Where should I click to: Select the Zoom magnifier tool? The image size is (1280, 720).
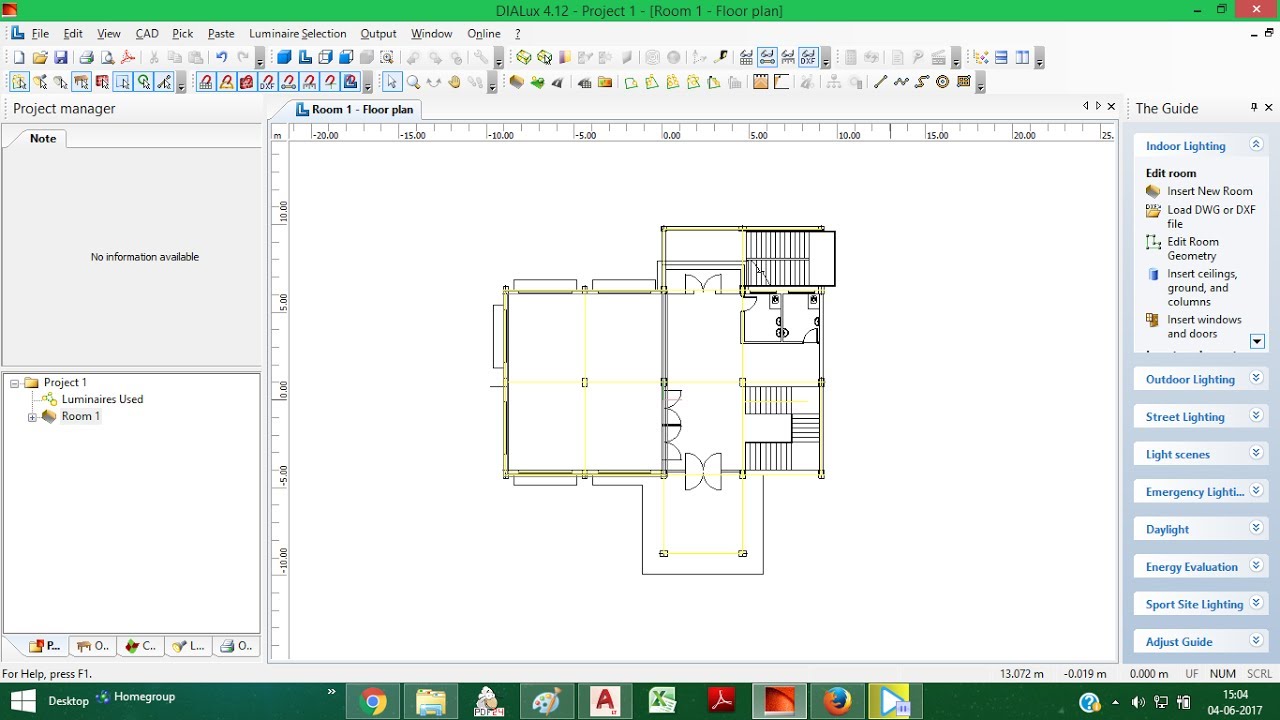[413, 82]
